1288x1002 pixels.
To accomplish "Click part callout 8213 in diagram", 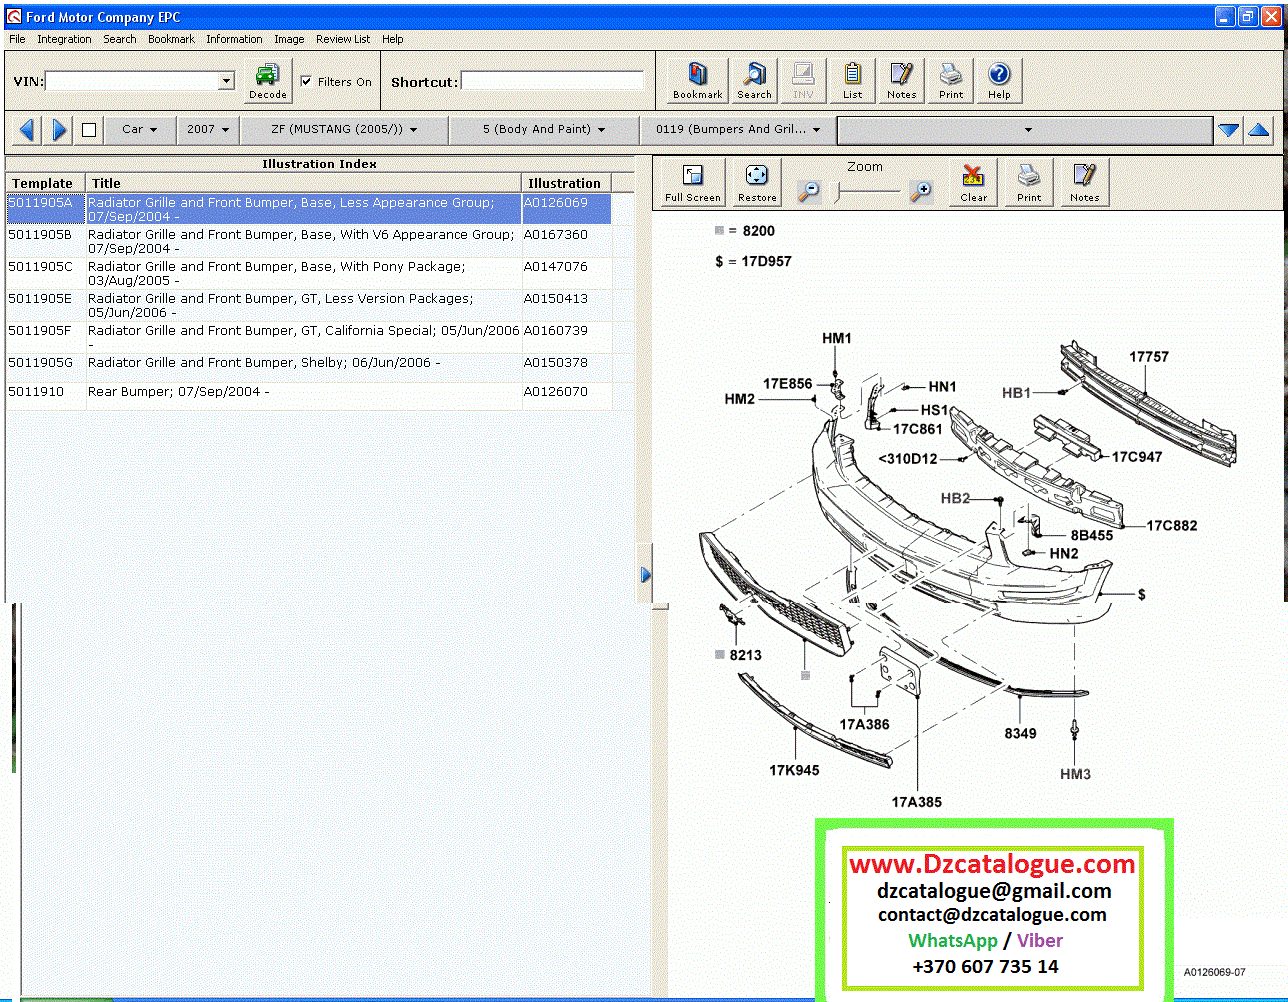I will pos(745,655).
